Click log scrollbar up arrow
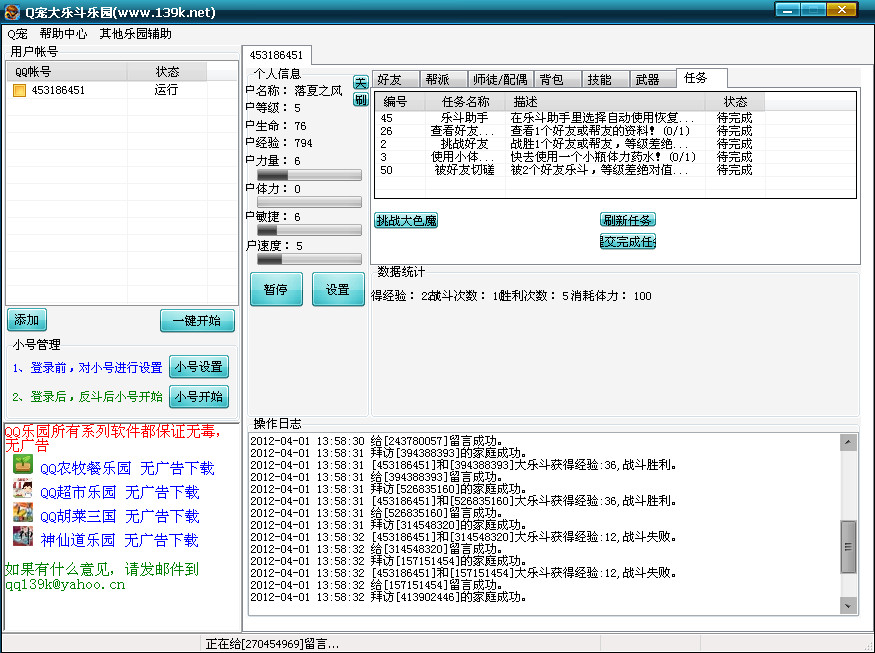 [848, 443]
